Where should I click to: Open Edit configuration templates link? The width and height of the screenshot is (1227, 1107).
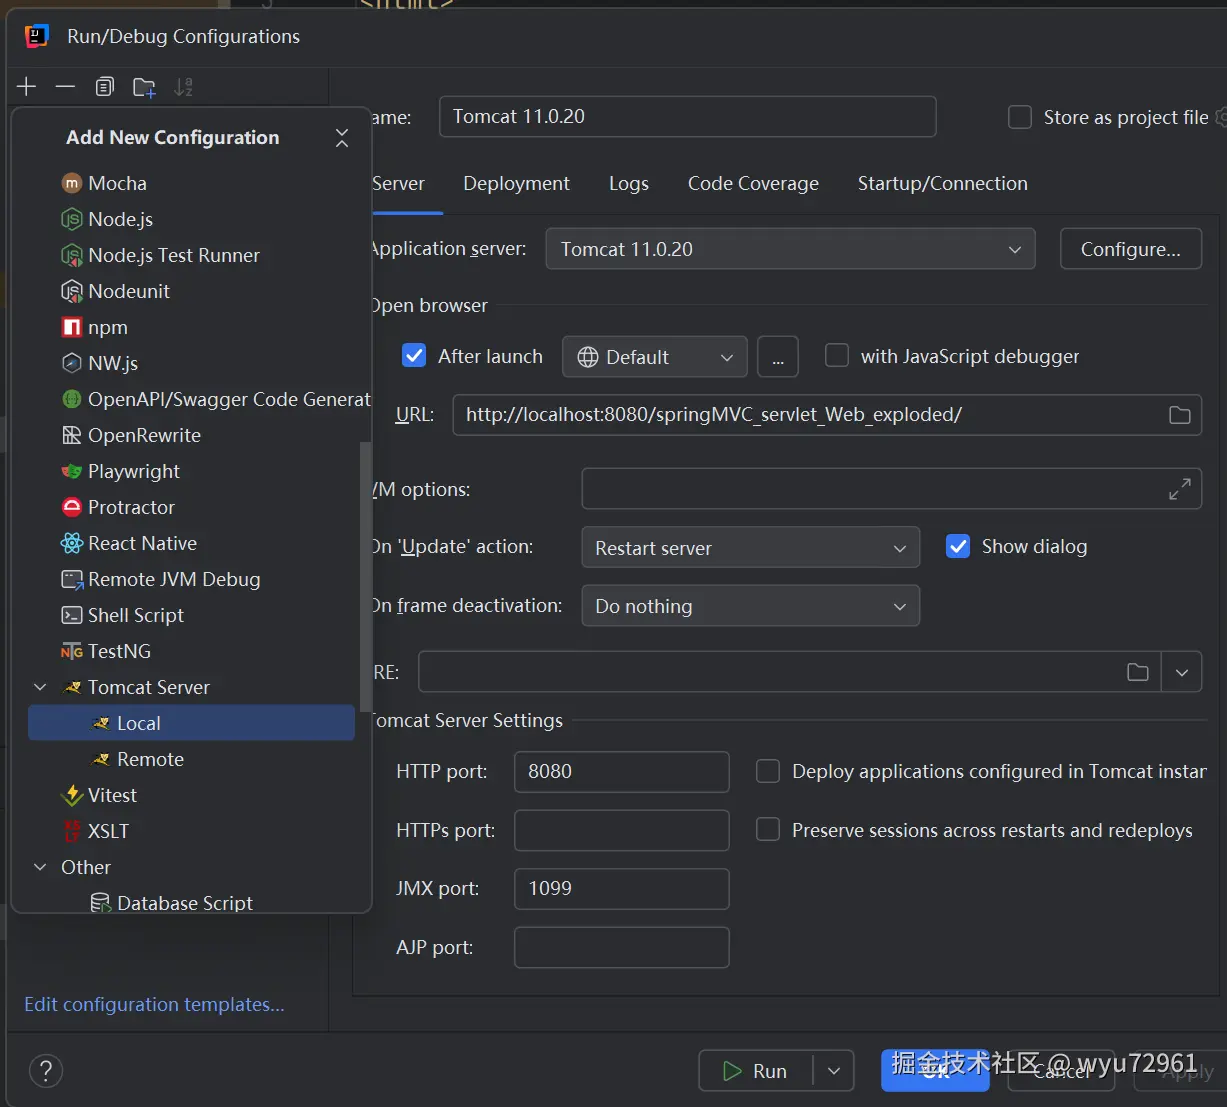click(x=154, y=1004)
